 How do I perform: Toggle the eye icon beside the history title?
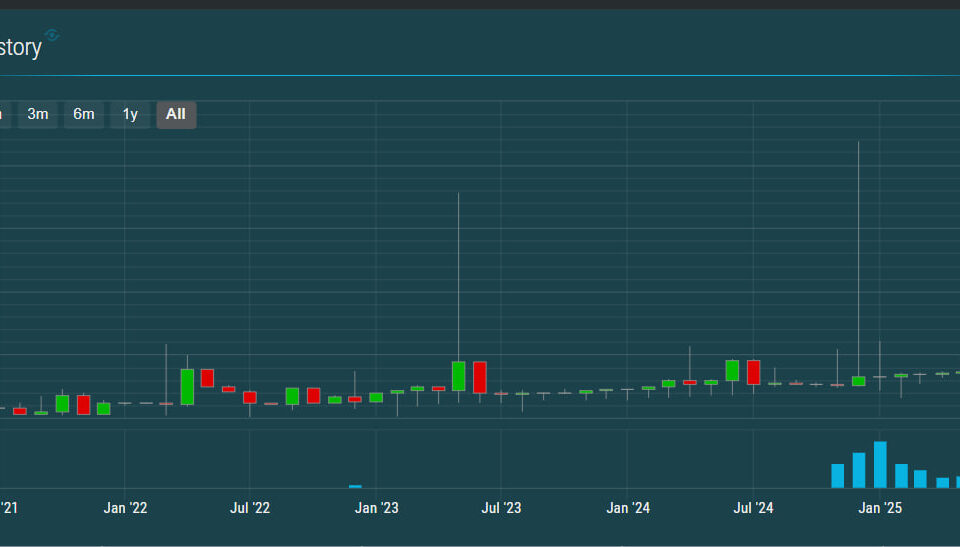point(52,35)
